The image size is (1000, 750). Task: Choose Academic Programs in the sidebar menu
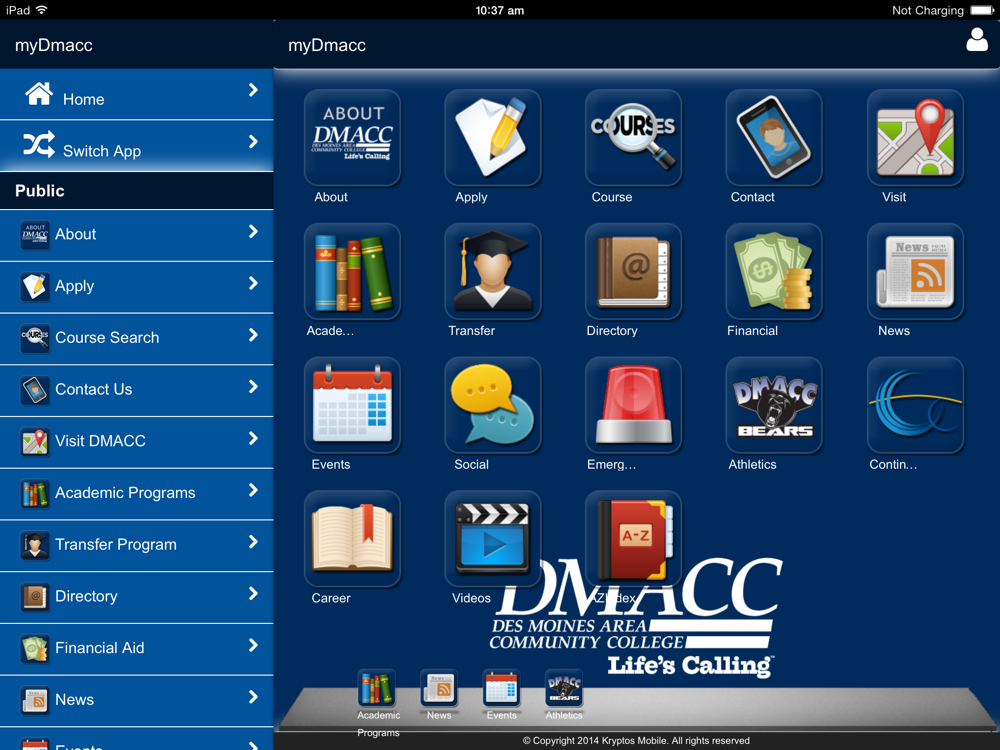click(x=136, y=494)
